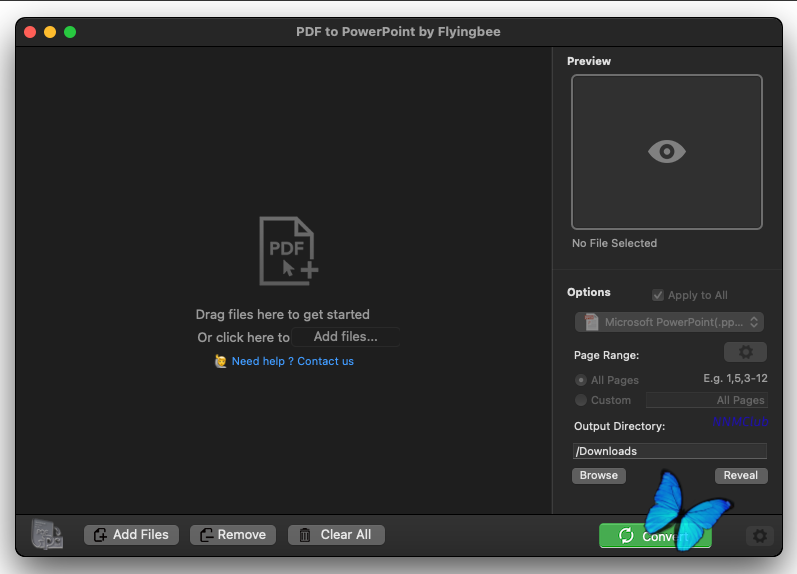Expand the Microsoft PowerPoint format dropdown
Image resolution: width=797 pixels, height=574 pixels.
[x=669, y=322]
